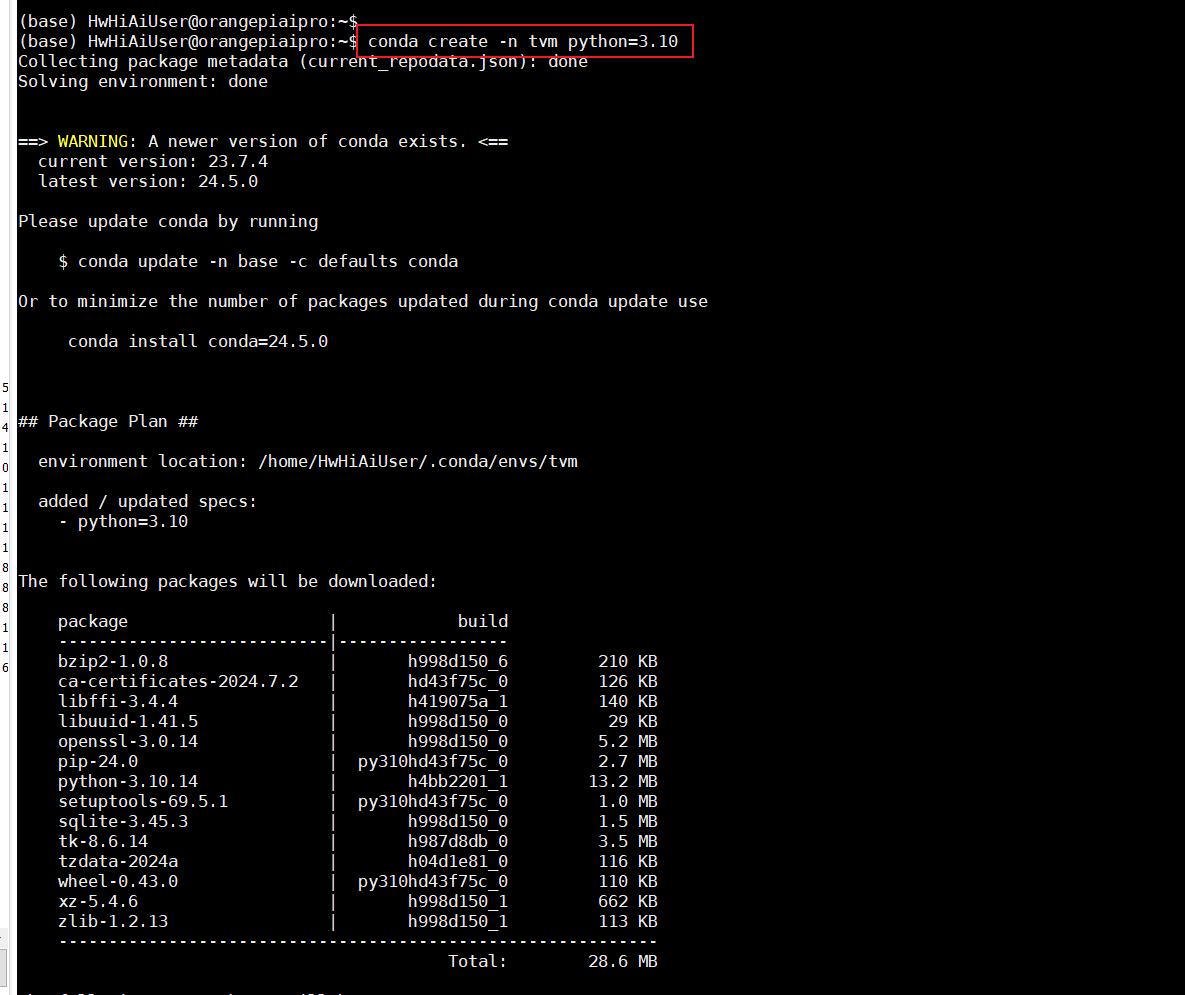This screenshot has height=995, width=1185.
Task: Click the '## Package Plan ##' heading
Action: [x=108, y=422]
